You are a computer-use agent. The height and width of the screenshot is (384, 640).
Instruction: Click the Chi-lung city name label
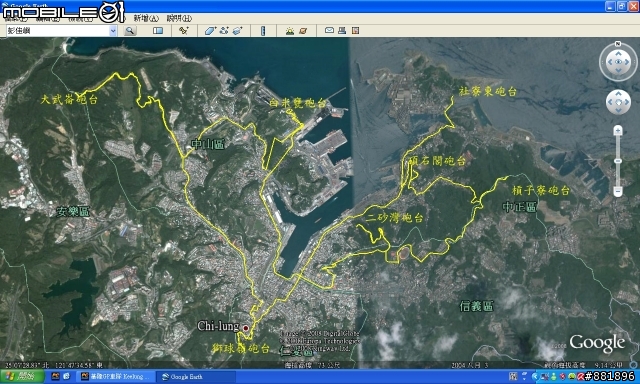pos(218,326)
